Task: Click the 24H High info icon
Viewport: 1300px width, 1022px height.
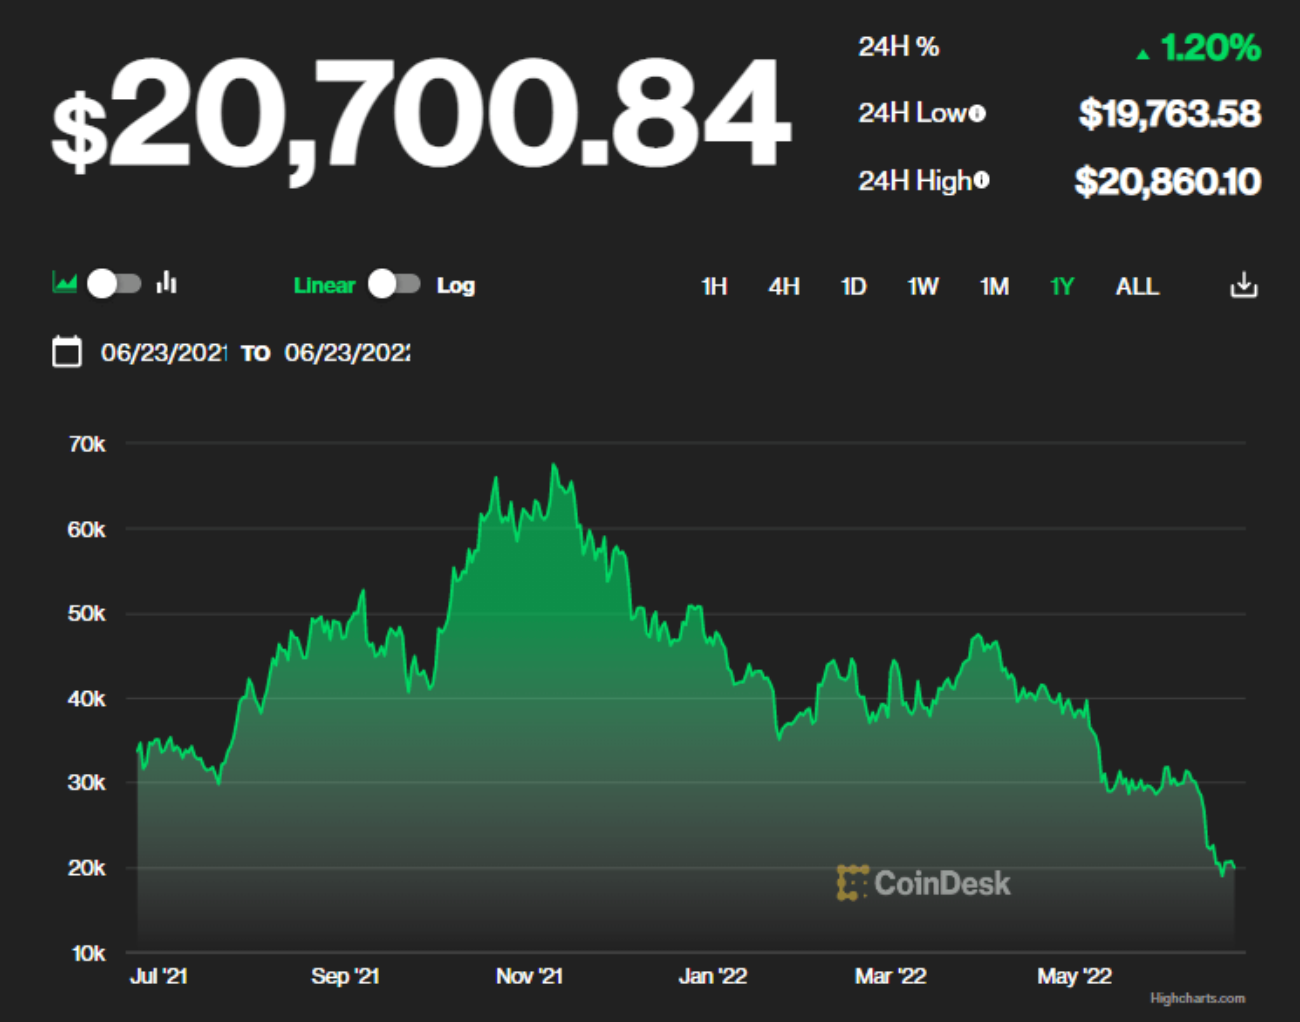Action: click(x=981, y=180)
